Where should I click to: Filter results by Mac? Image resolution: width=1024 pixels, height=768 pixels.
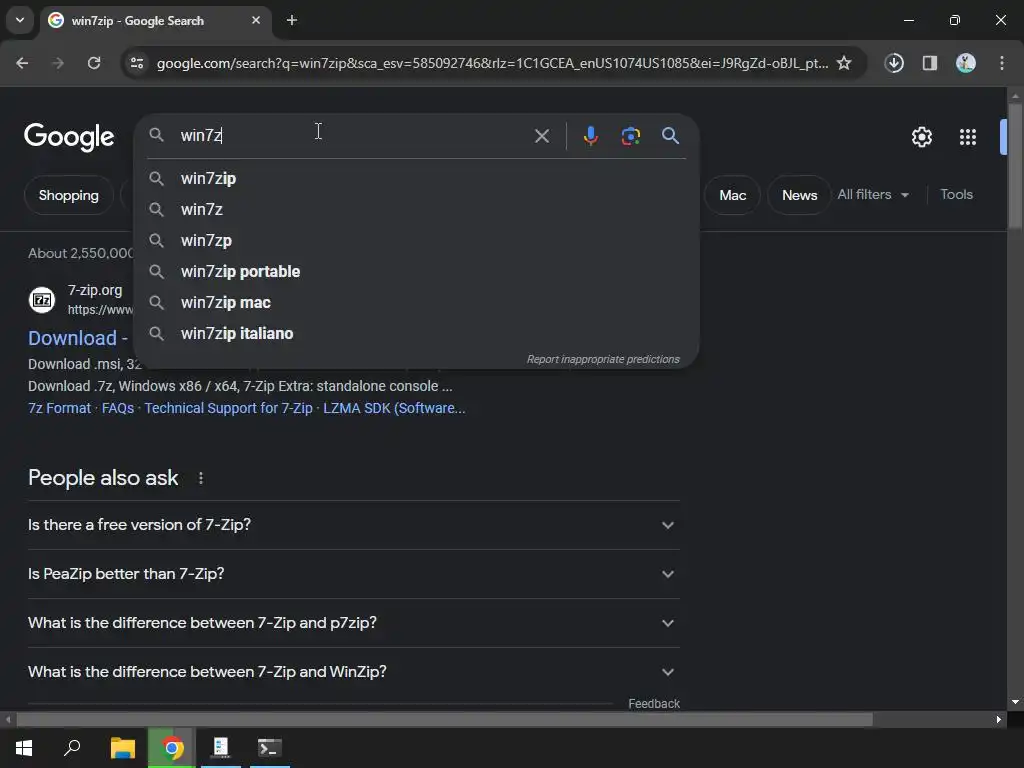pyautogui.click(x=733, y=195)
